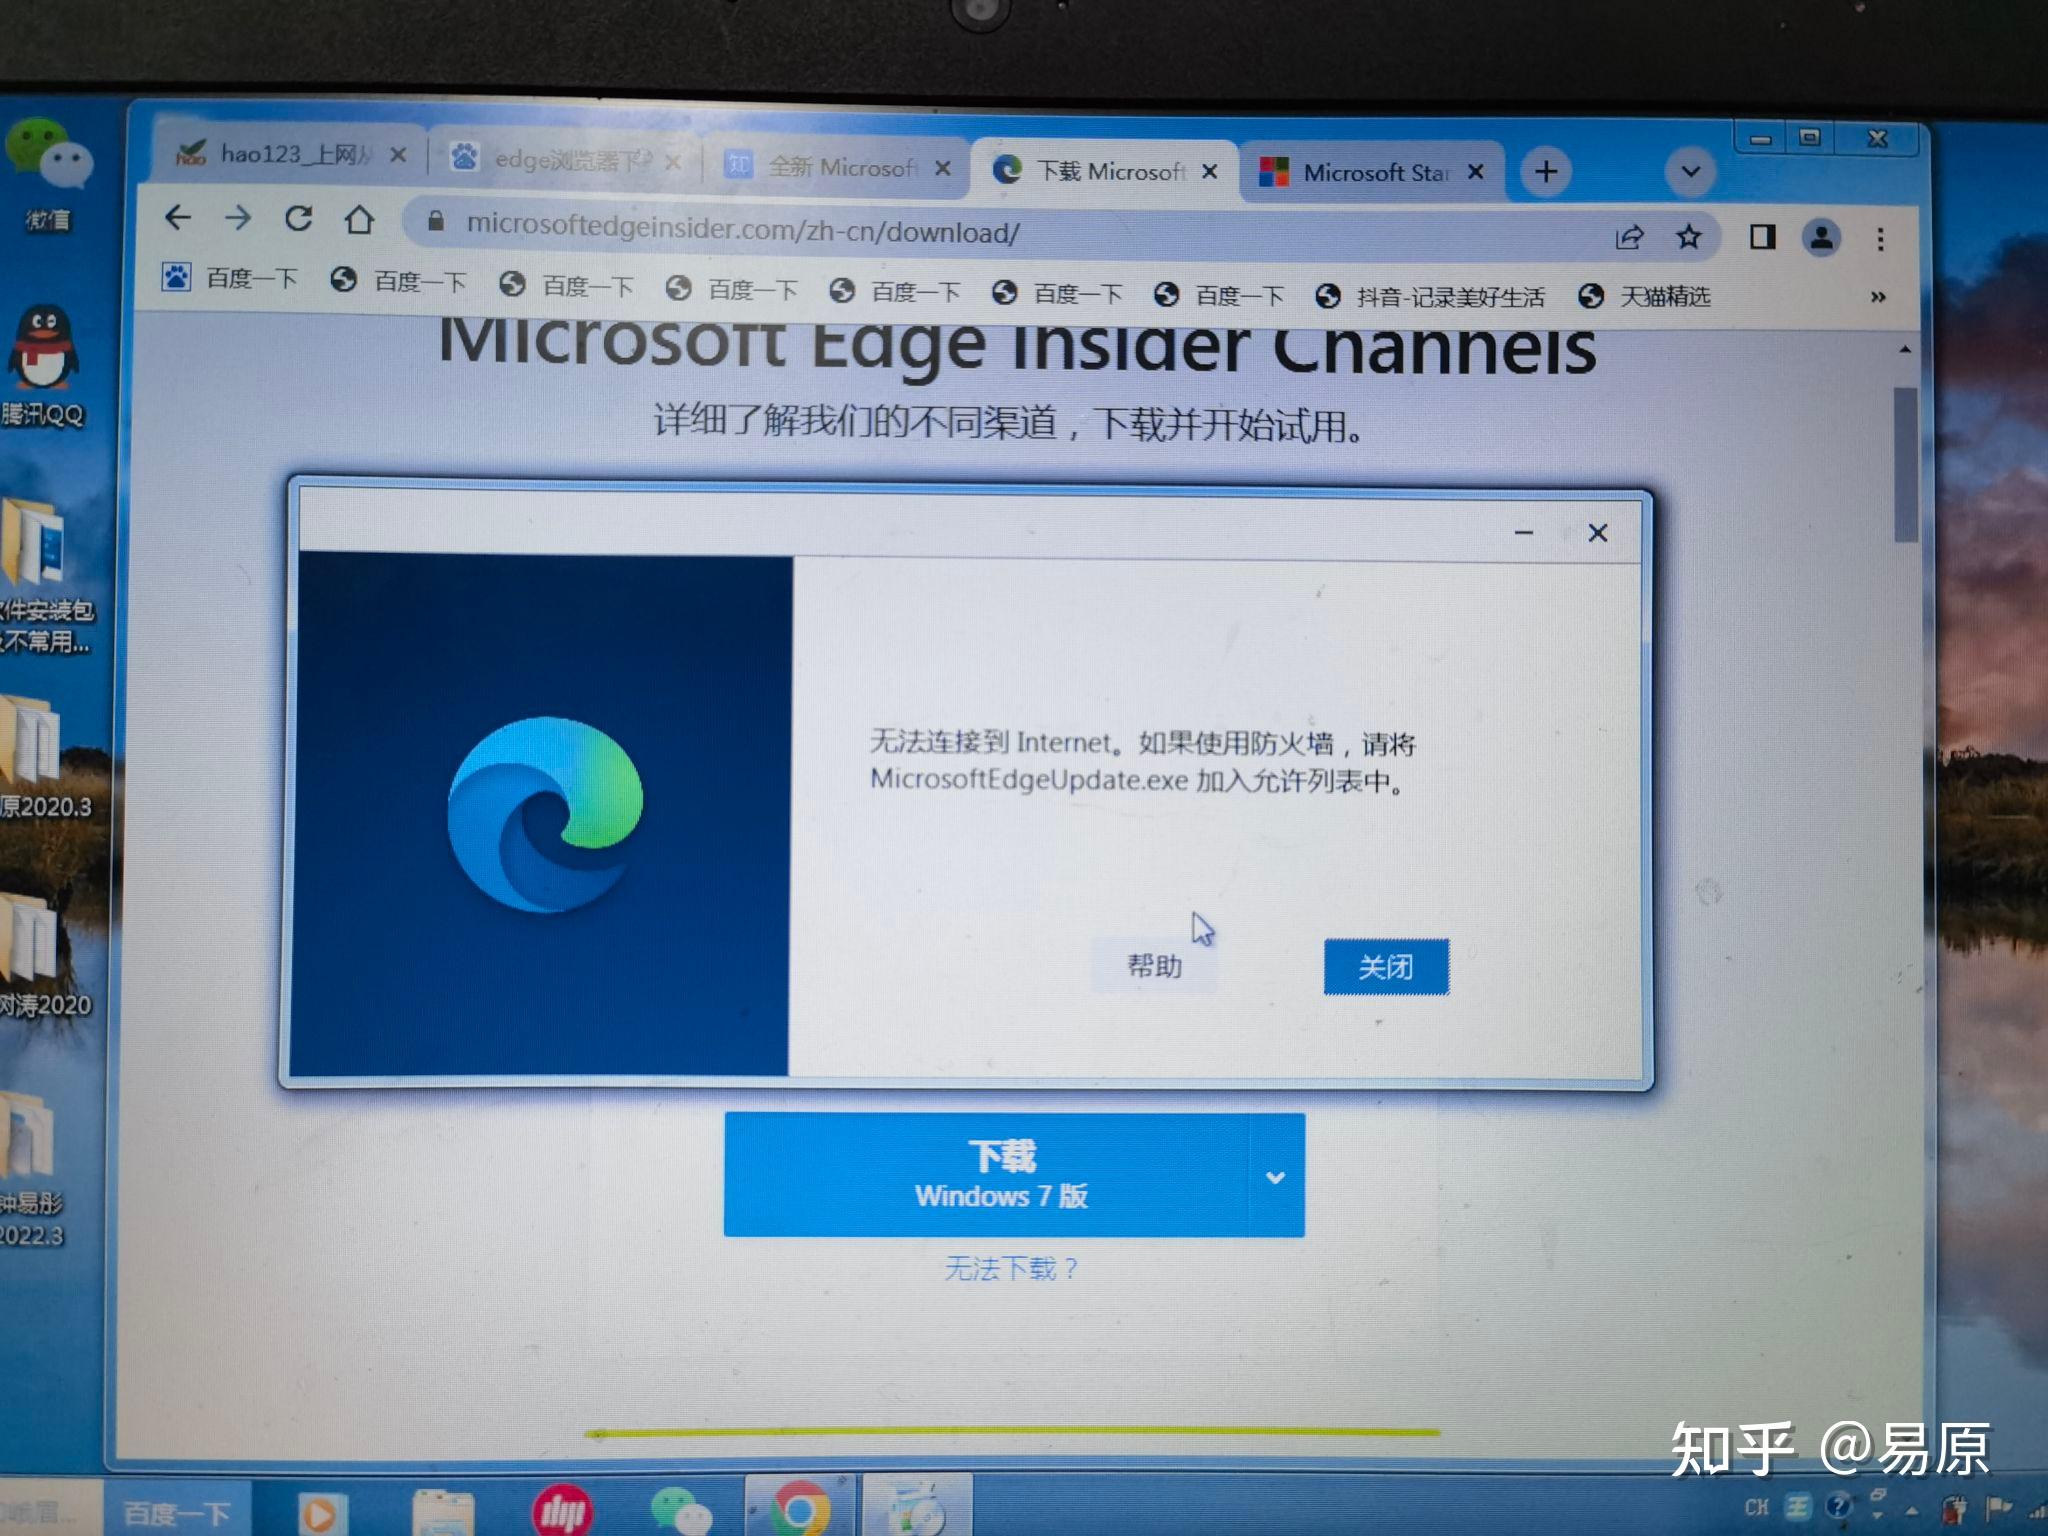Click the share page icon in address bar
The width and height of the screenshot is (2048, 1536).
[1629, 237]
